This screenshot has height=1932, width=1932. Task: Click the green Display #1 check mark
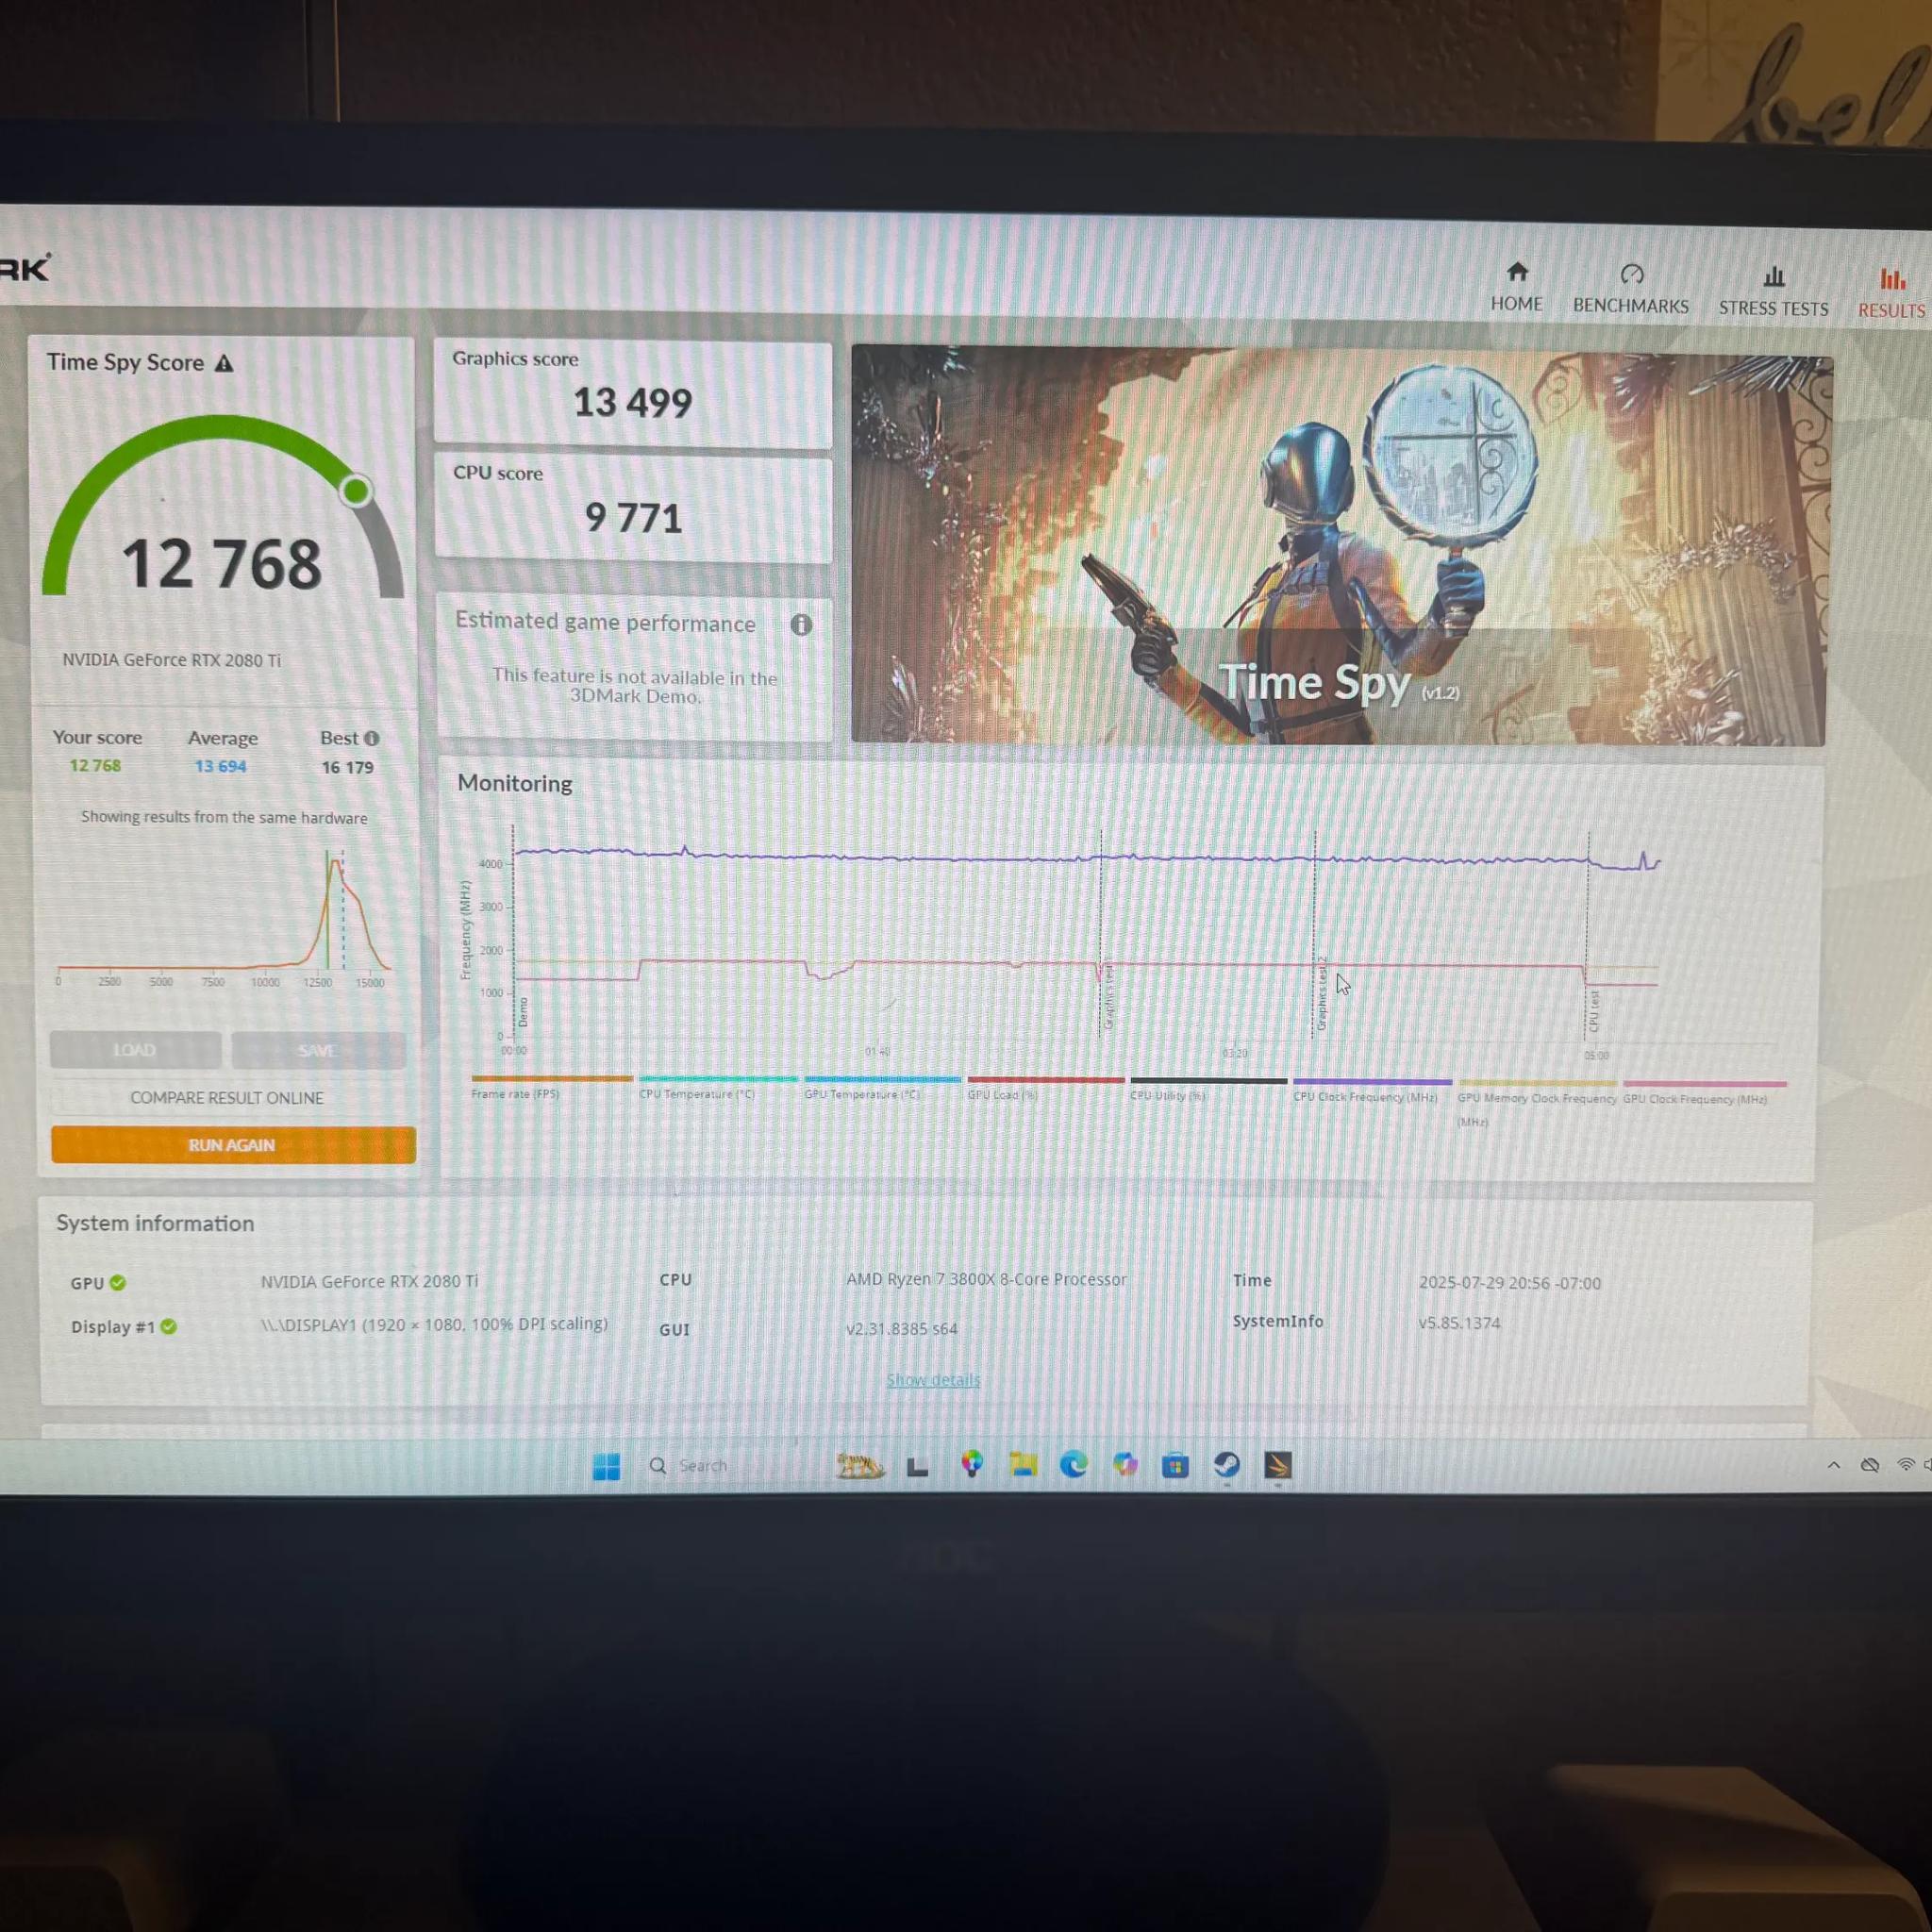click(168, 1326)
